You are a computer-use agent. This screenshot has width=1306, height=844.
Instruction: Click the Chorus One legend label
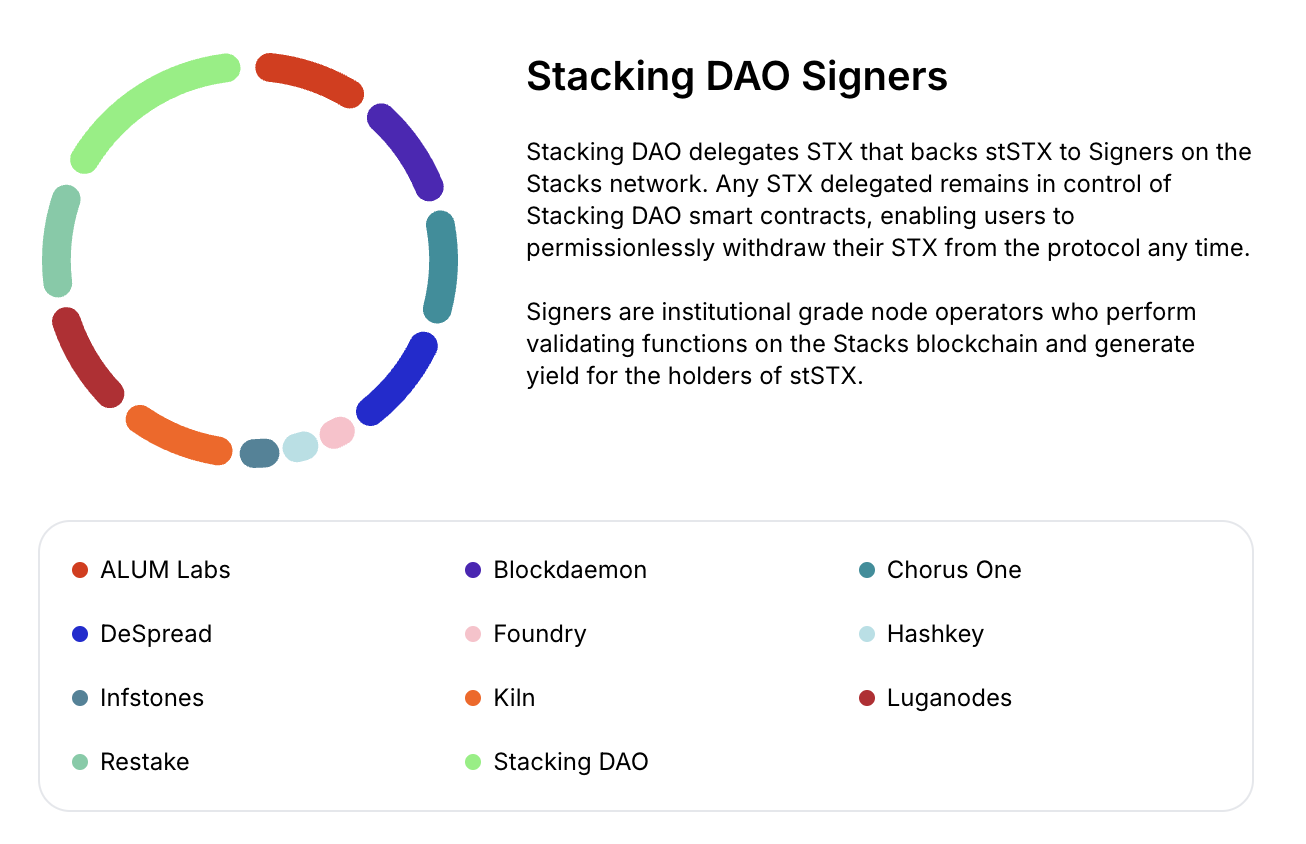pyautogui.click(x=954, y=570)
